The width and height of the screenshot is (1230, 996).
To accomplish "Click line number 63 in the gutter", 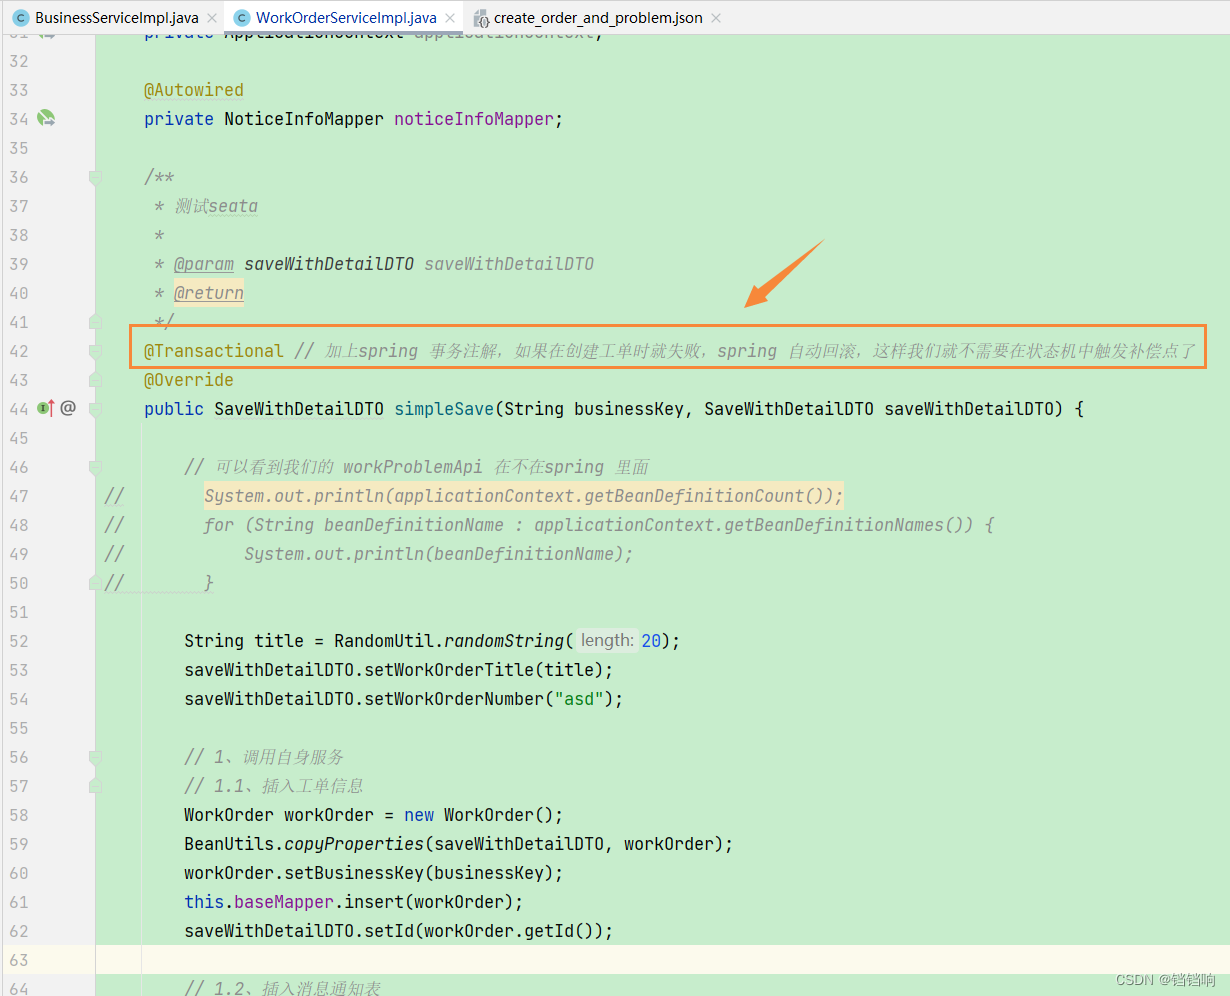I will (x=19, y=960).
